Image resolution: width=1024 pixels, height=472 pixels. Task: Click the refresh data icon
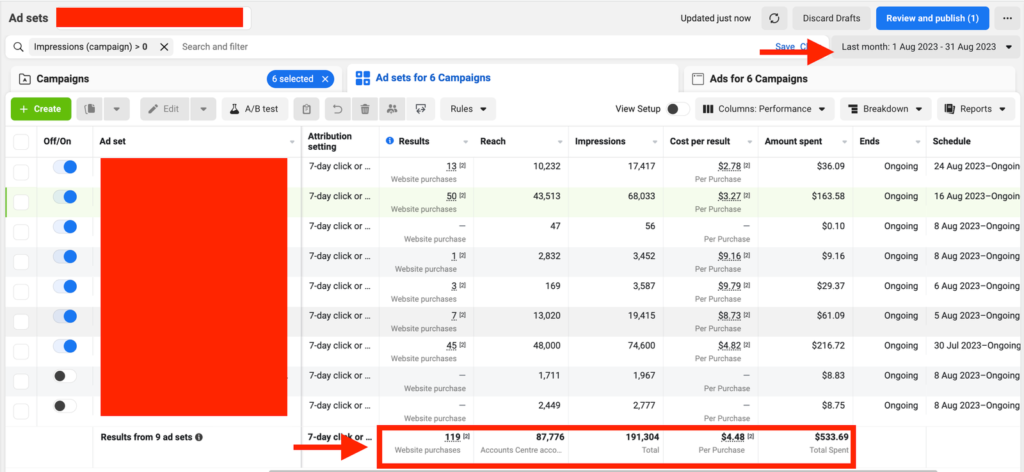tap(773, 18)
